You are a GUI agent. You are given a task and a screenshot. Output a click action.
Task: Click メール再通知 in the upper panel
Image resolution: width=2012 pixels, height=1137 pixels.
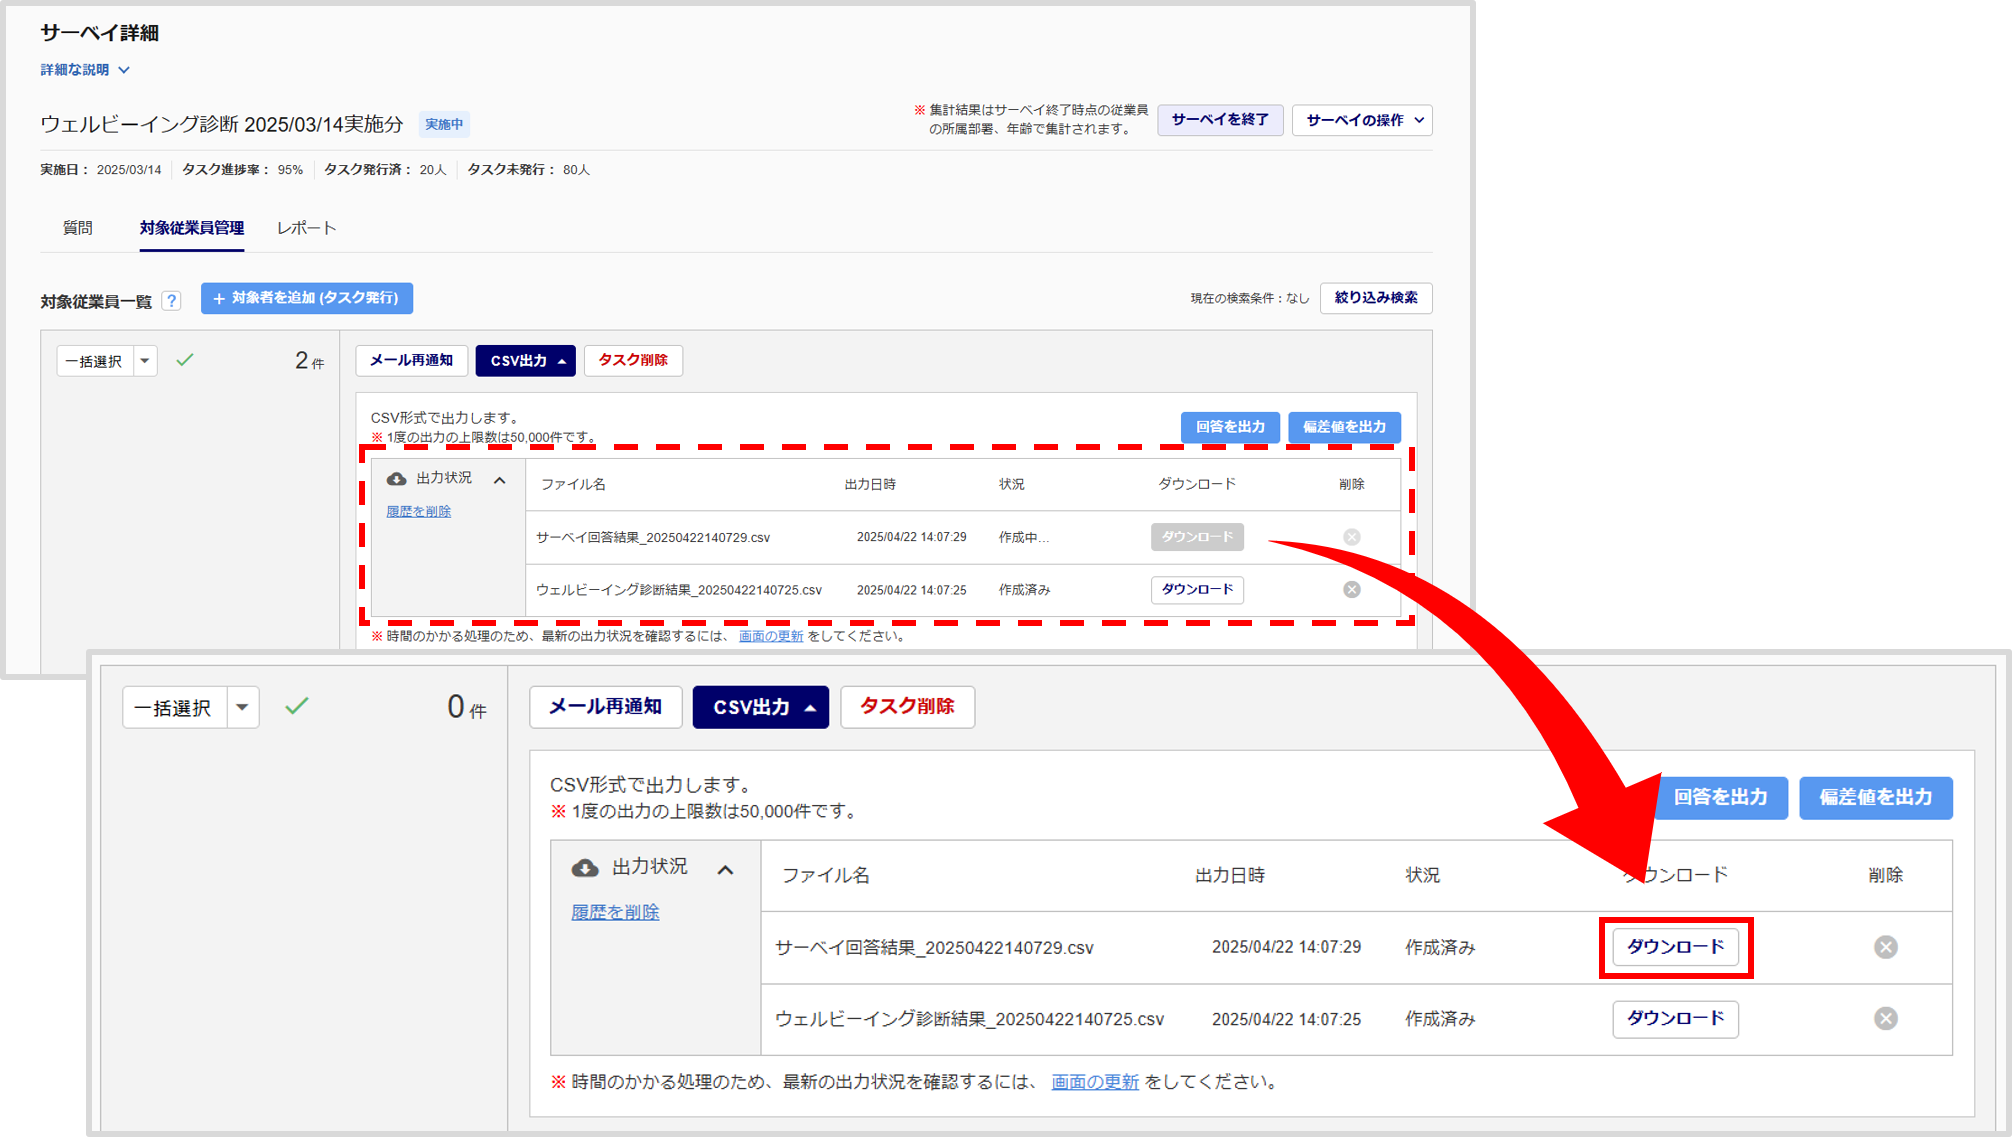point(412,360)
